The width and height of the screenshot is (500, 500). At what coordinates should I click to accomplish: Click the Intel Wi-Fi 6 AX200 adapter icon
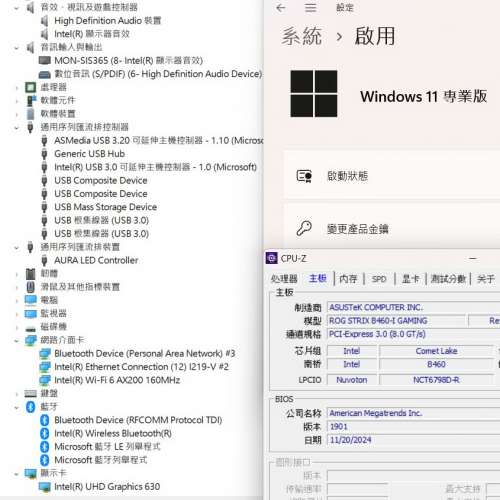pyautogui.click(x=45, y=380)
